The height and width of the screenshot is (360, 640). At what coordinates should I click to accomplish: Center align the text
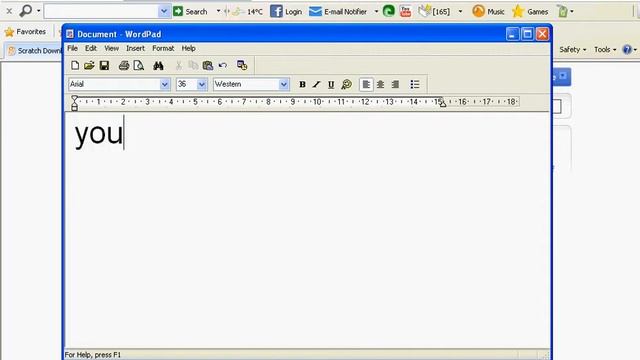380,84
